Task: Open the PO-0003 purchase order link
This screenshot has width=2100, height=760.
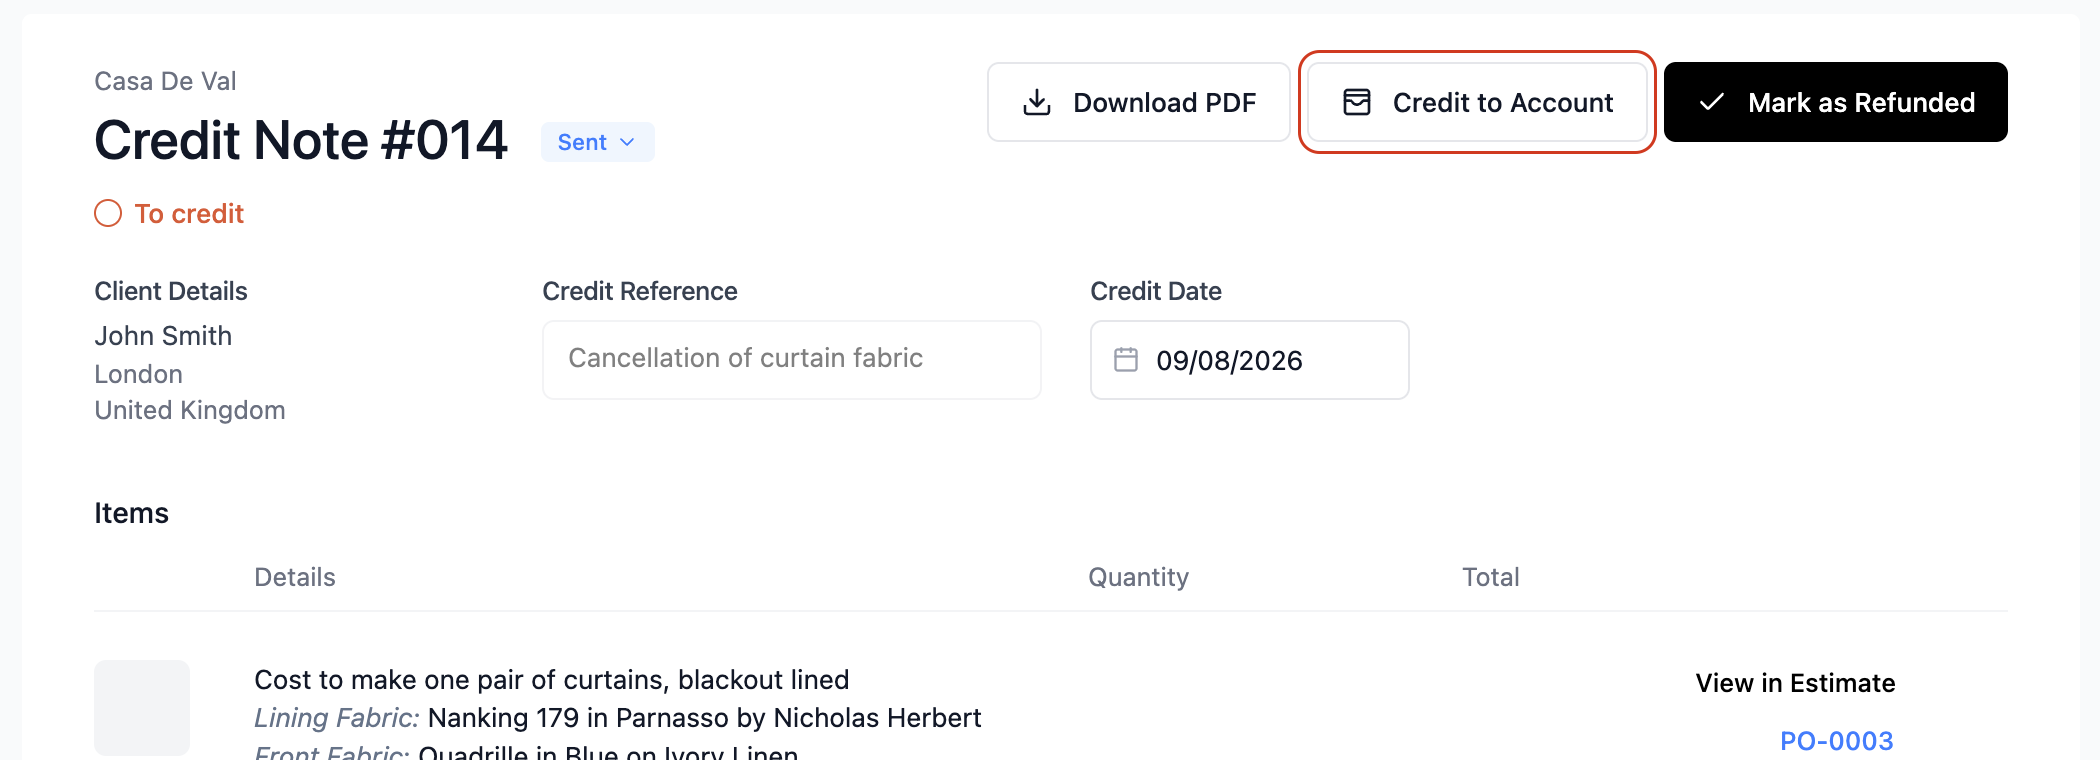Action: (1837, 741)
